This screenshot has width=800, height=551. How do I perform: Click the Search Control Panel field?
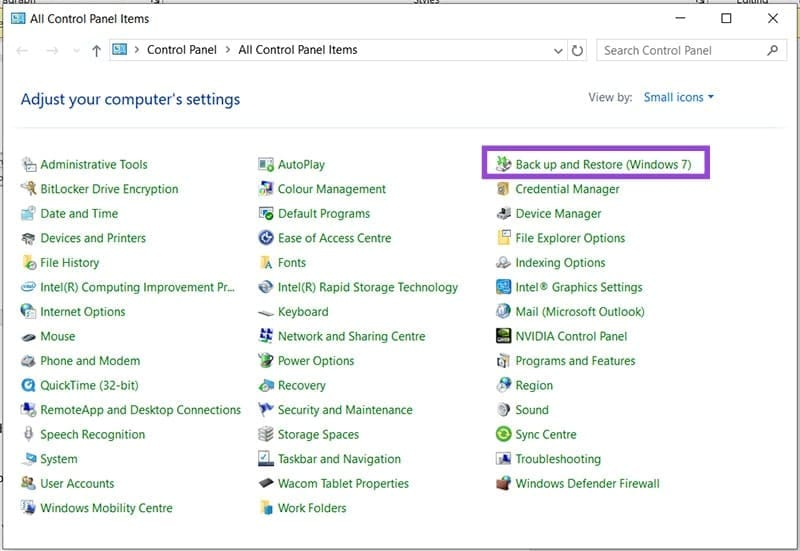[680, 50]
